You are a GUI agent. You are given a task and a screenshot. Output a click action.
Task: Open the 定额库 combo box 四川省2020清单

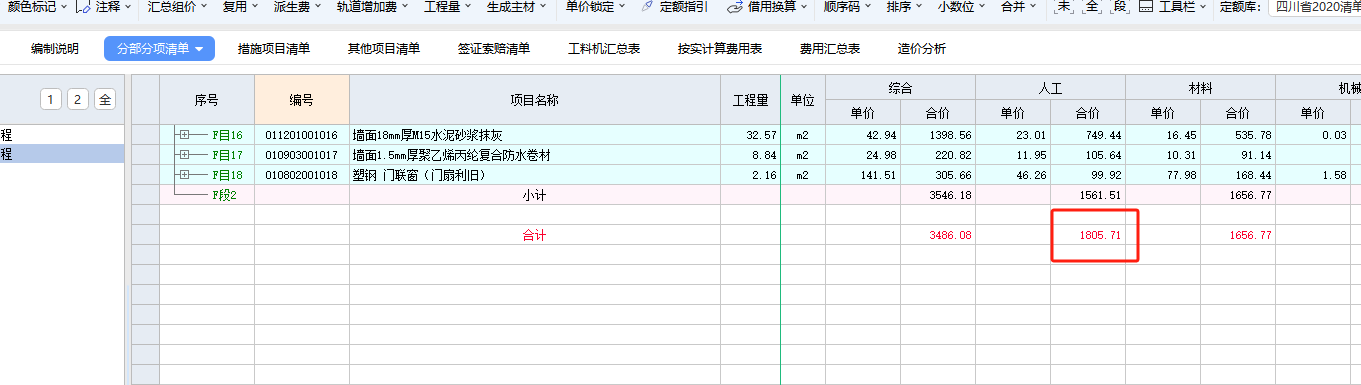(1316, 7)
